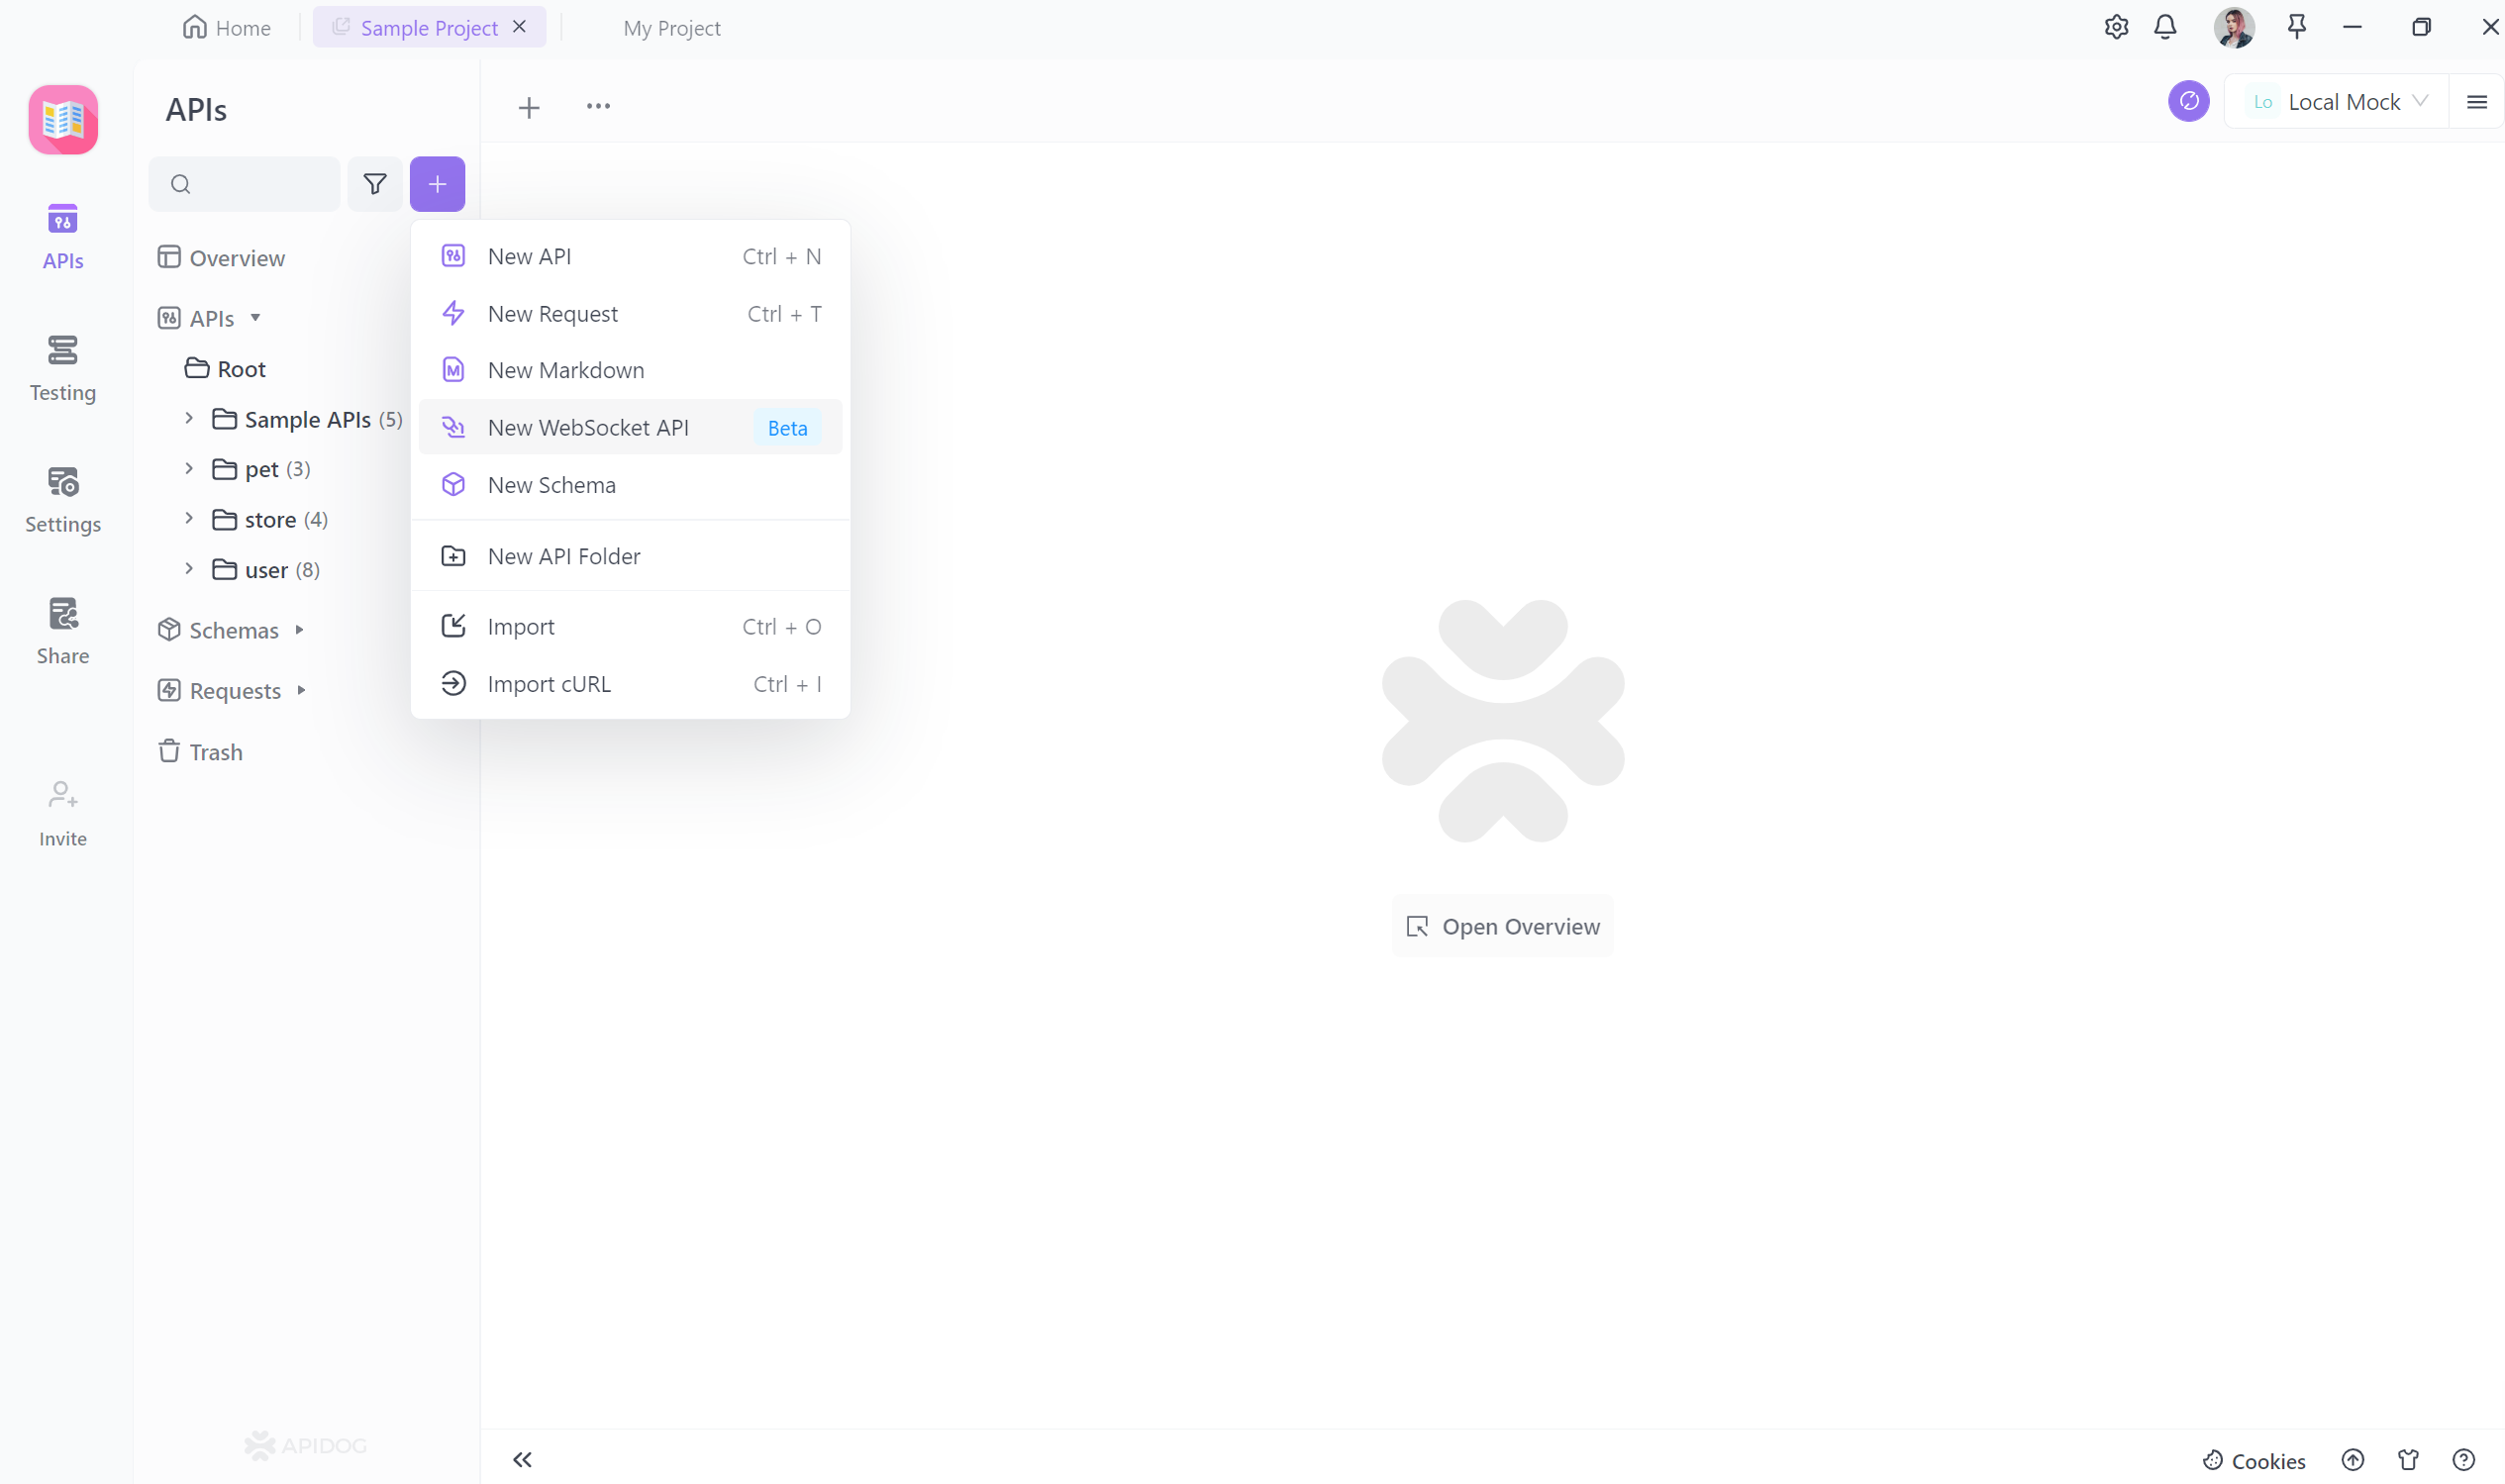
Task: Select New Markdown from menu
Action: (565, 369)
